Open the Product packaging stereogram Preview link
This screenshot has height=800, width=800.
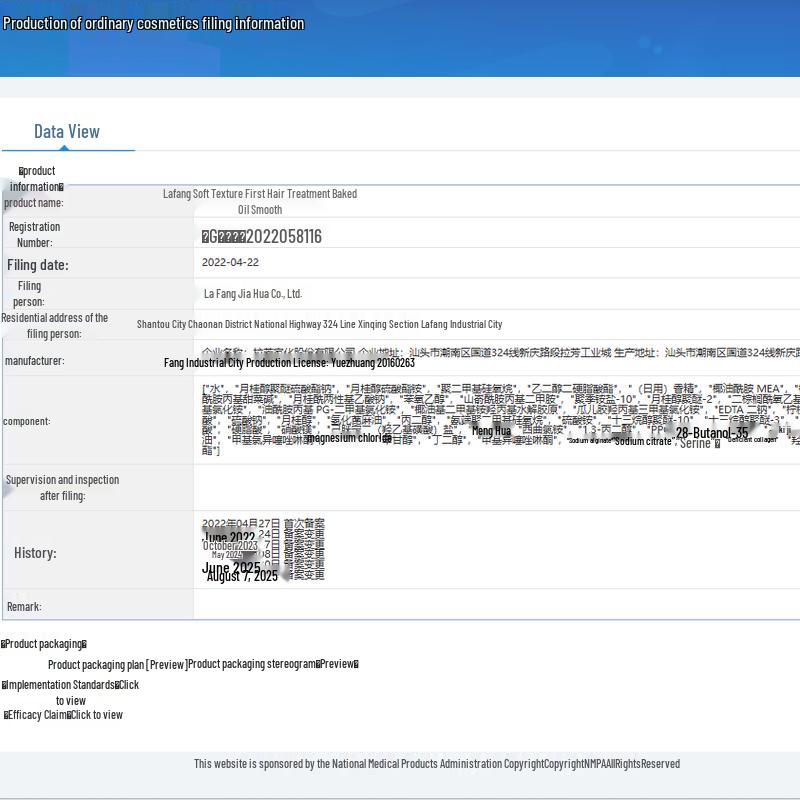(338, 664)
